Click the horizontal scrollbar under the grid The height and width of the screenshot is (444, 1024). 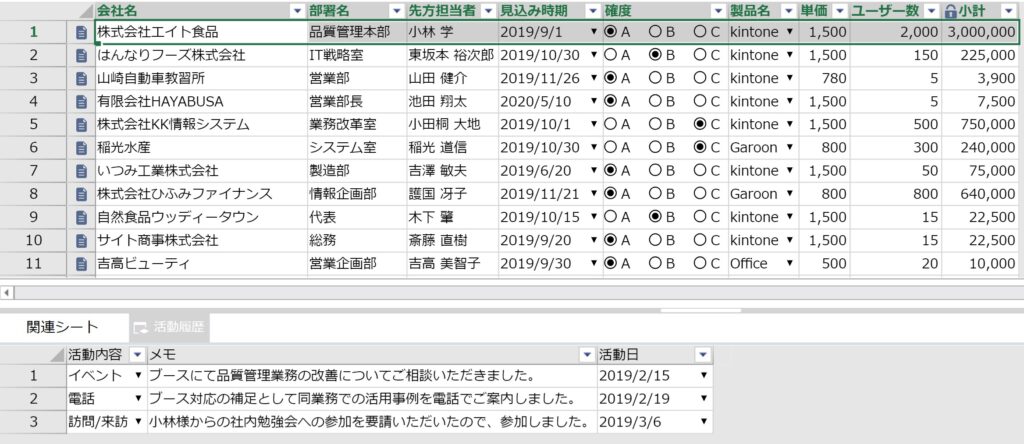pos(500,293)
